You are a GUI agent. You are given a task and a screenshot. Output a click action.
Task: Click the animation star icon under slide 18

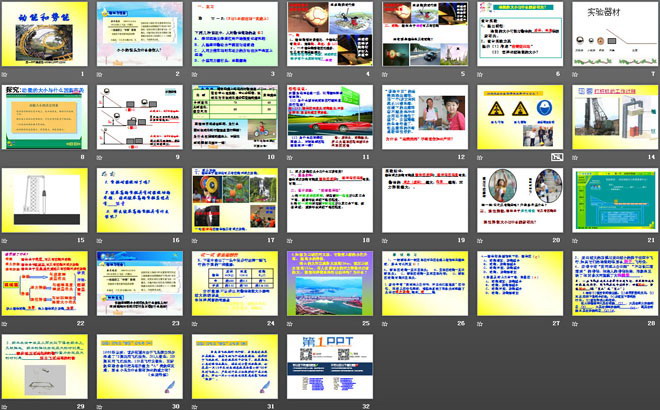point(290,241)
